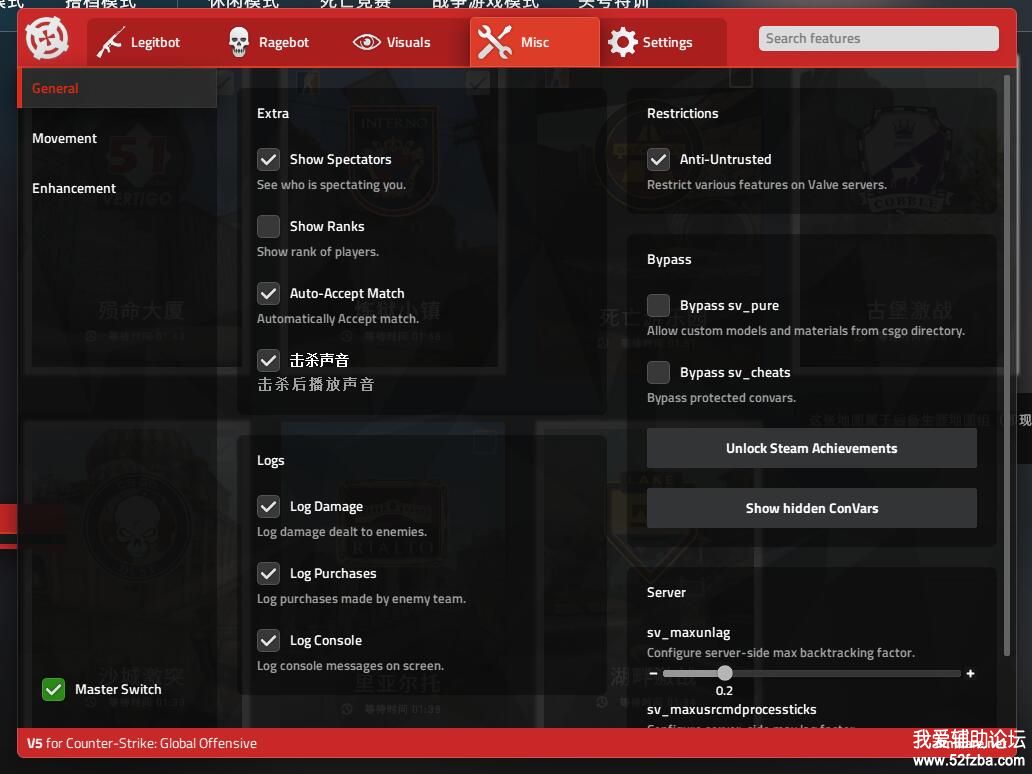Open the Movement sidebar section
Screen dimensions: 1032x774
pos(64,138)
